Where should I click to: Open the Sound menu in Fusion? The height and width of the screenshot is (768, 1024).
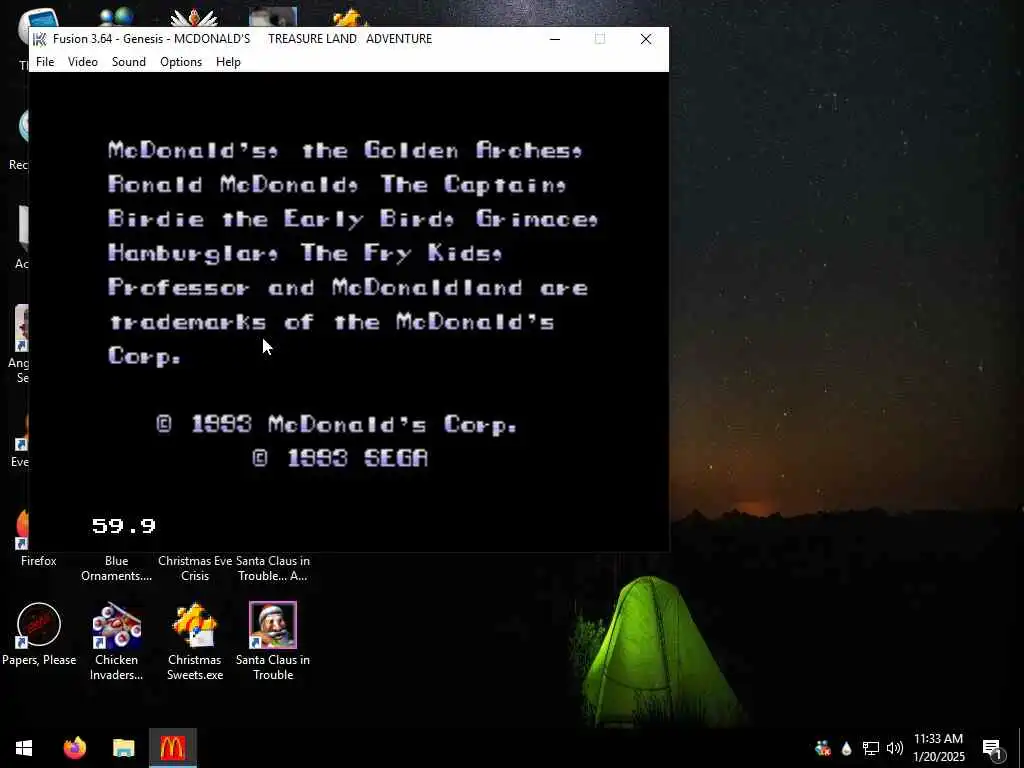pyautogui.click(x=129, y=61)
